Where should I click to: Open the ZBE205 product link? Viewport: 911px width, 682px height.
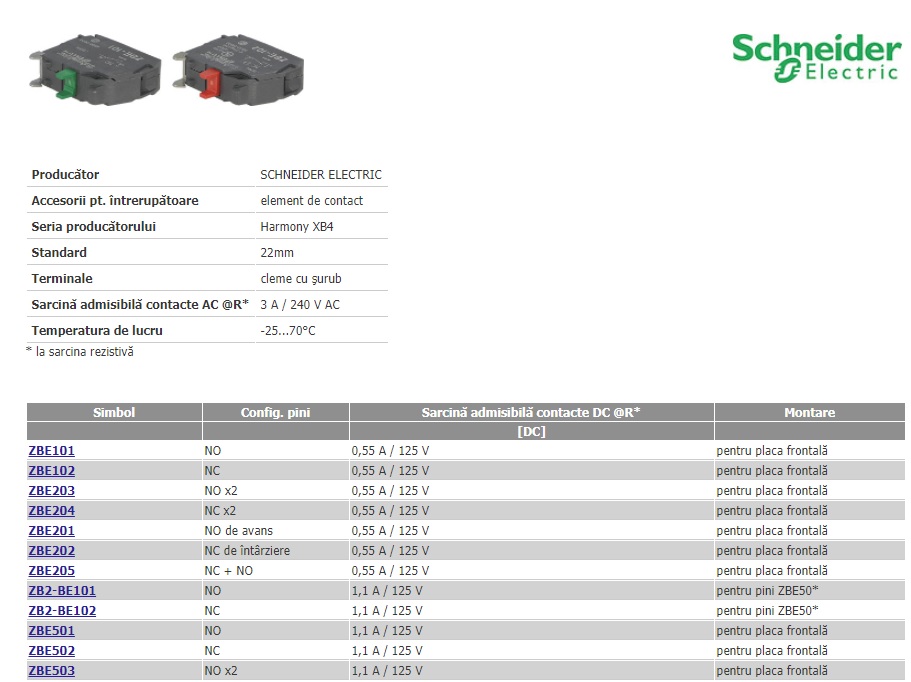tap(52, 571)
